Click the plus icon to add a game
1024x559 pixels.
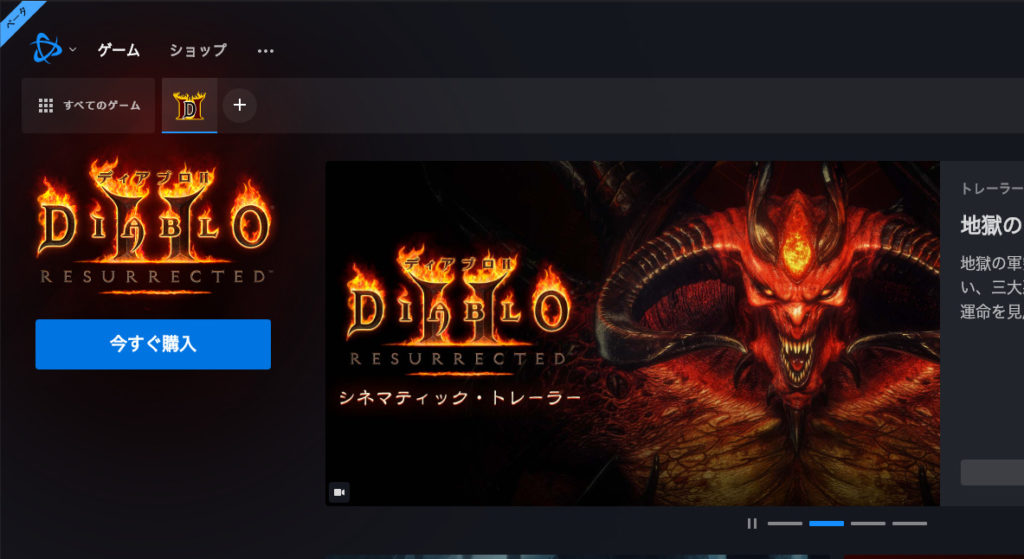(239, 105)
